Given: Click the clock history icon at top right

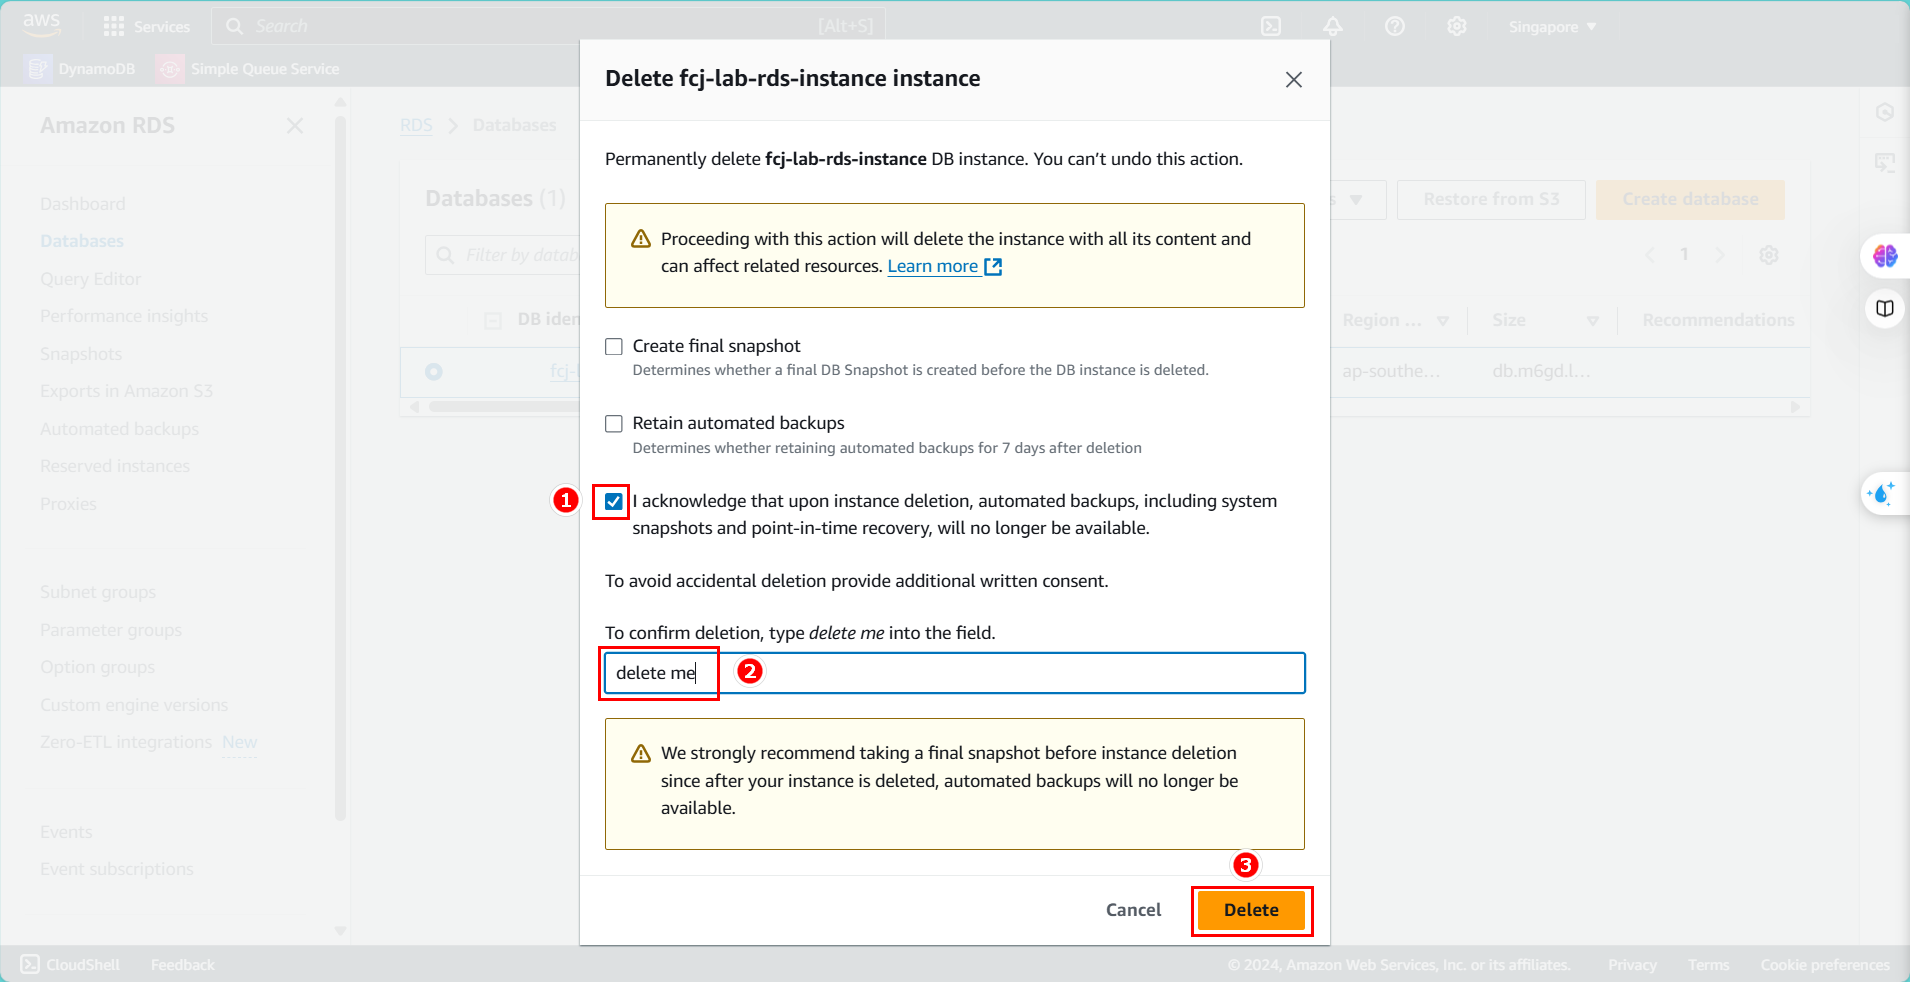Looking at the screenshot, I should click(x=1885, y=112).
